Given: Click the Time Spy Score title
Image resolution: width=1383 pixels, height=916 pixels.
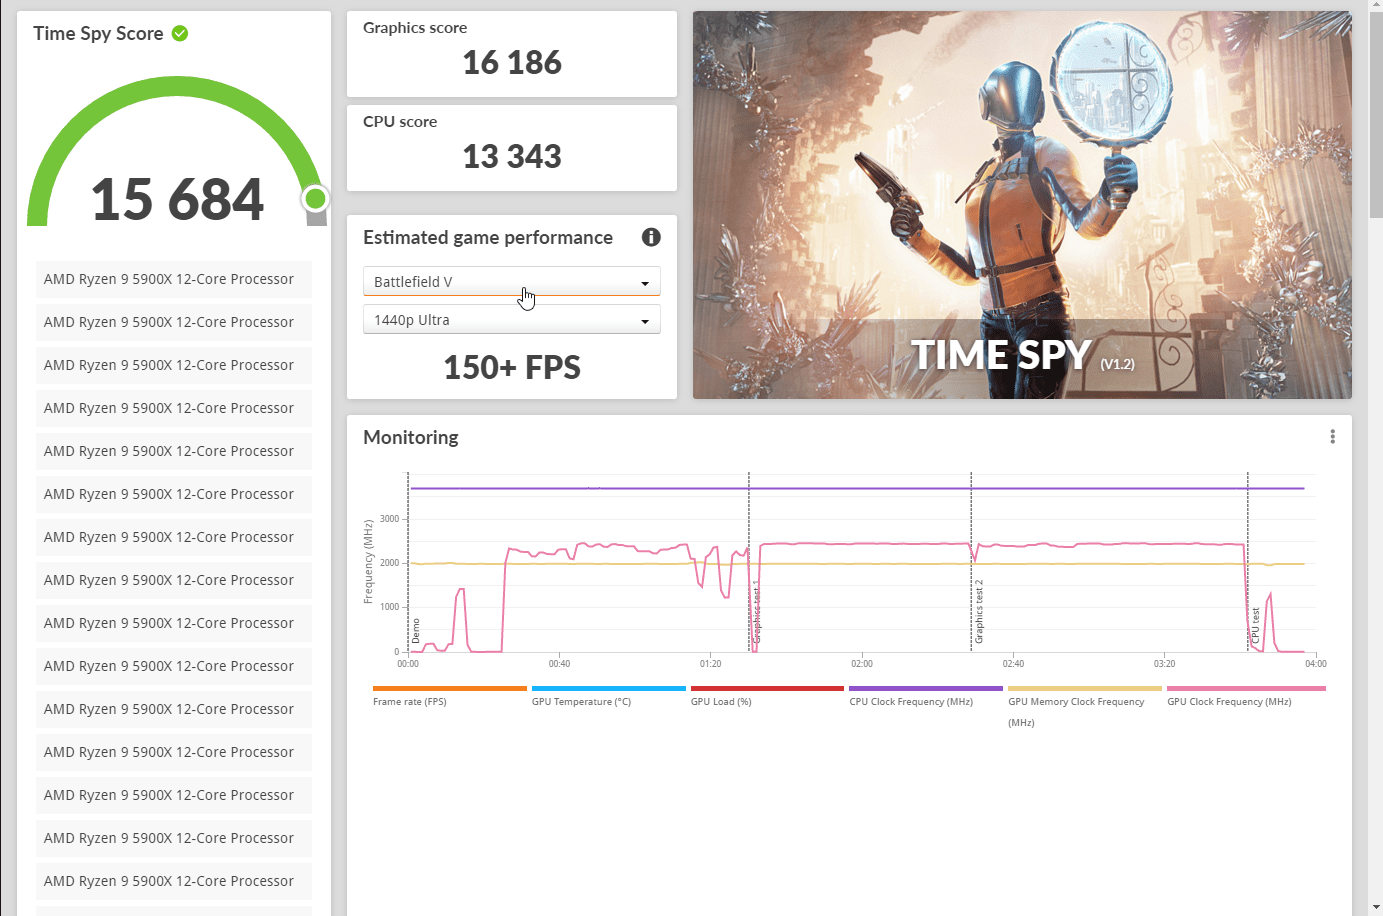Looking at the screenshot, I should click(x=98, y=34).
